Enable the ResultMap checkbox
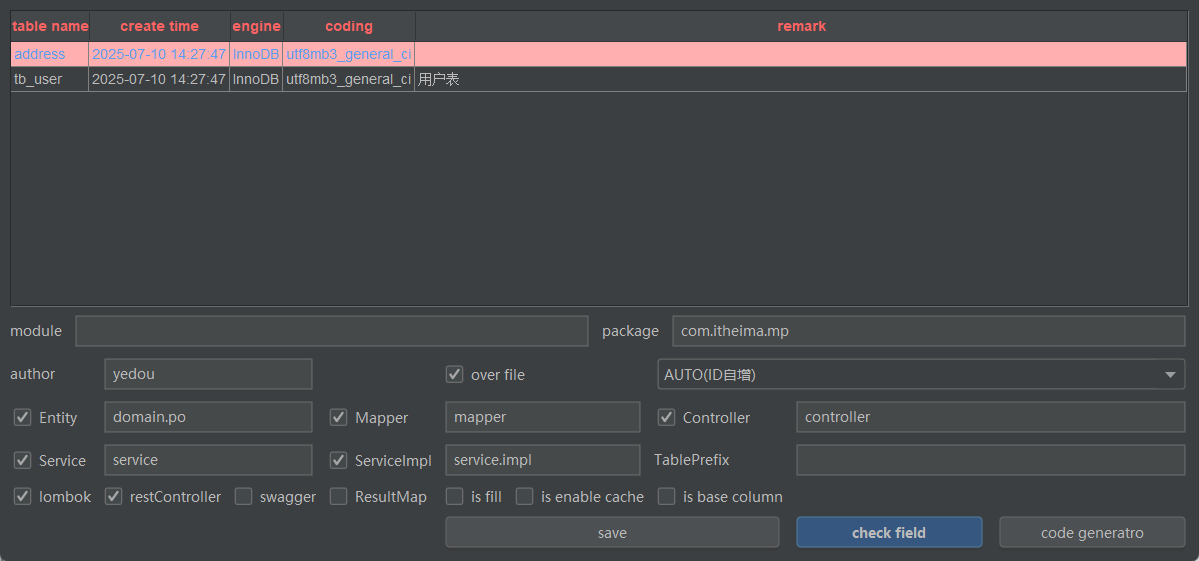Screen dimensions: 1199x561 tap(339, 497)
